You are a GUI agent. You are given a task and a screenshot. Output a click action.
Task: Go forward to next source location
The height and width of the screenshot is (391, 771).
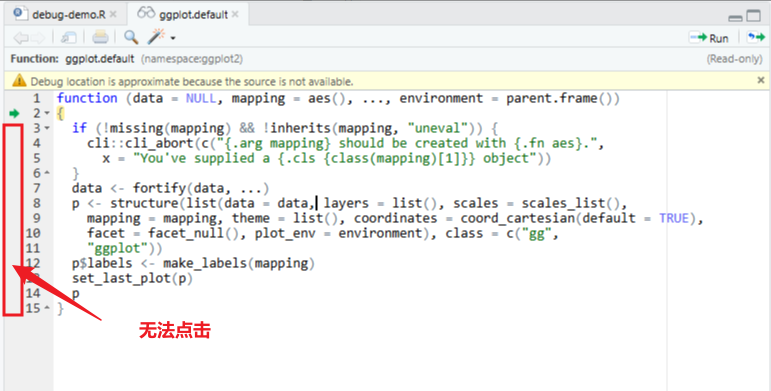[38, 37]
